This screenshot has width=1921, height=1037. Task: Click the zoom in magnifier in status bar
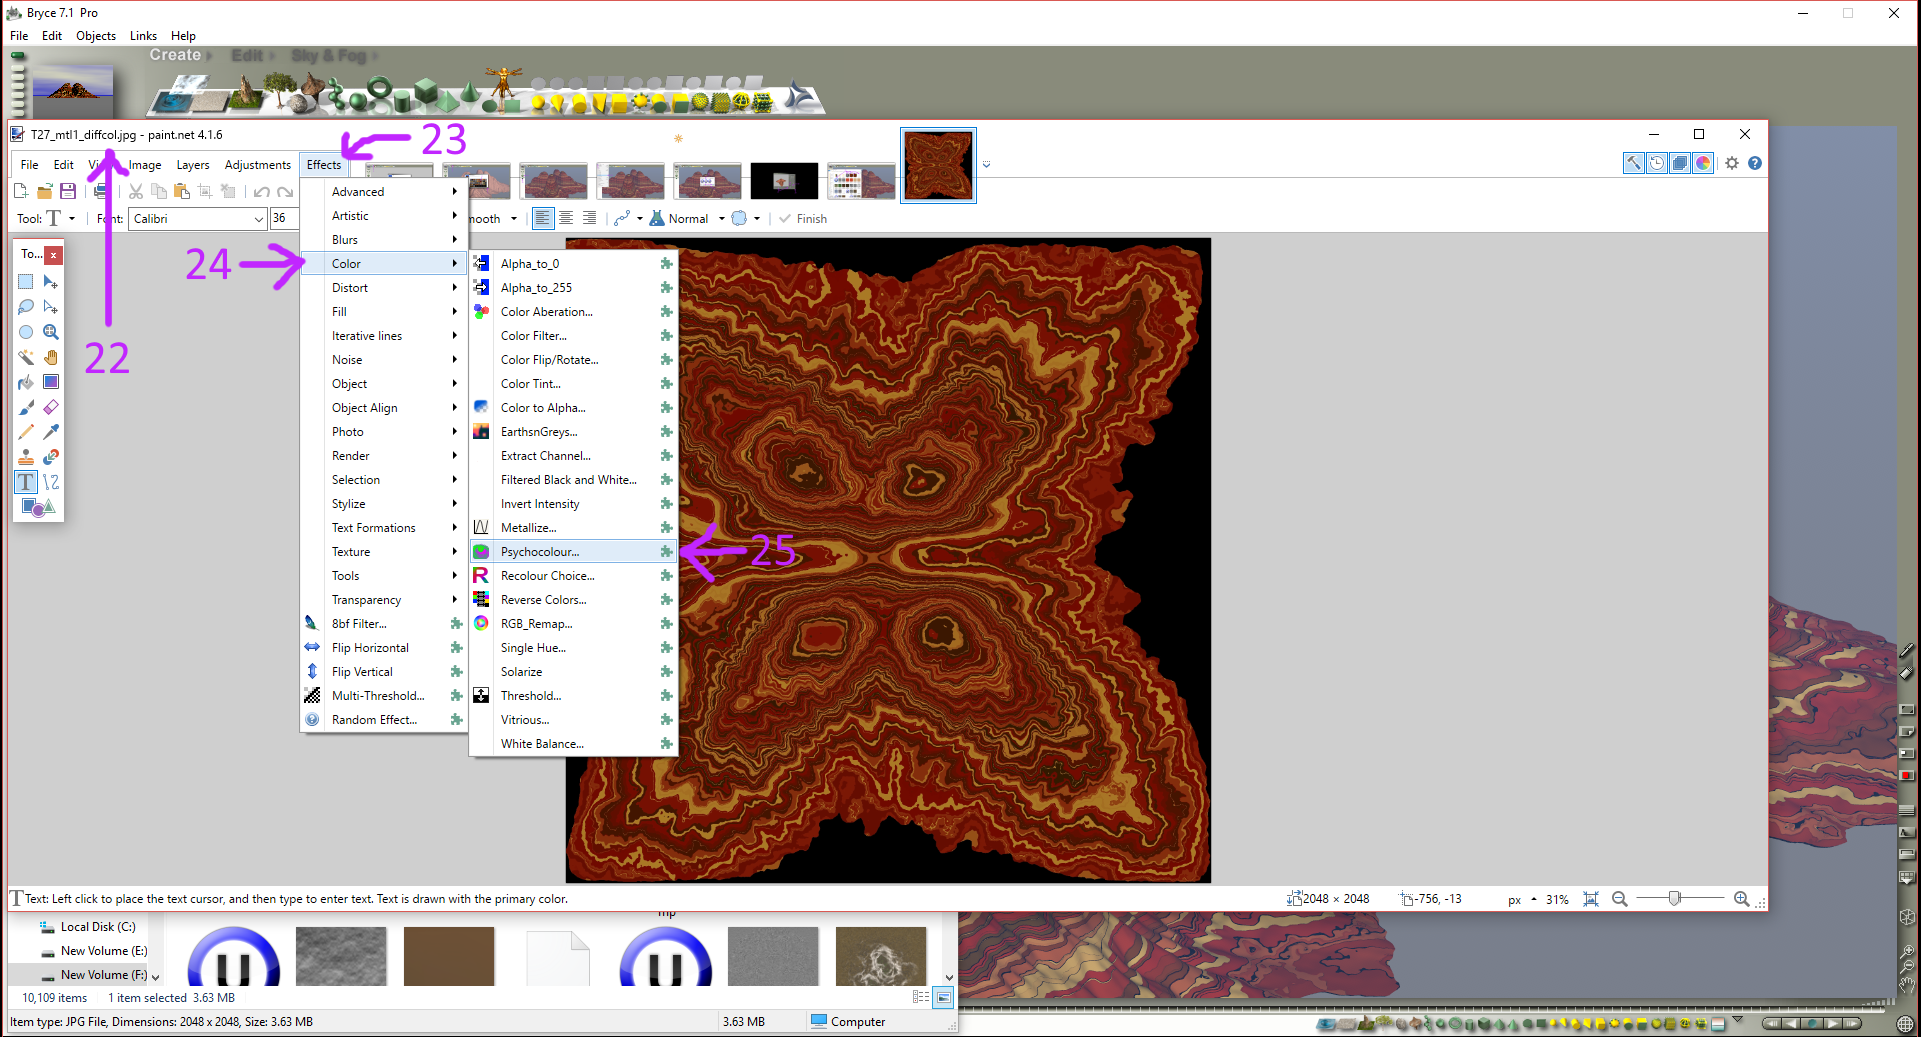[x=1742, y=899]
